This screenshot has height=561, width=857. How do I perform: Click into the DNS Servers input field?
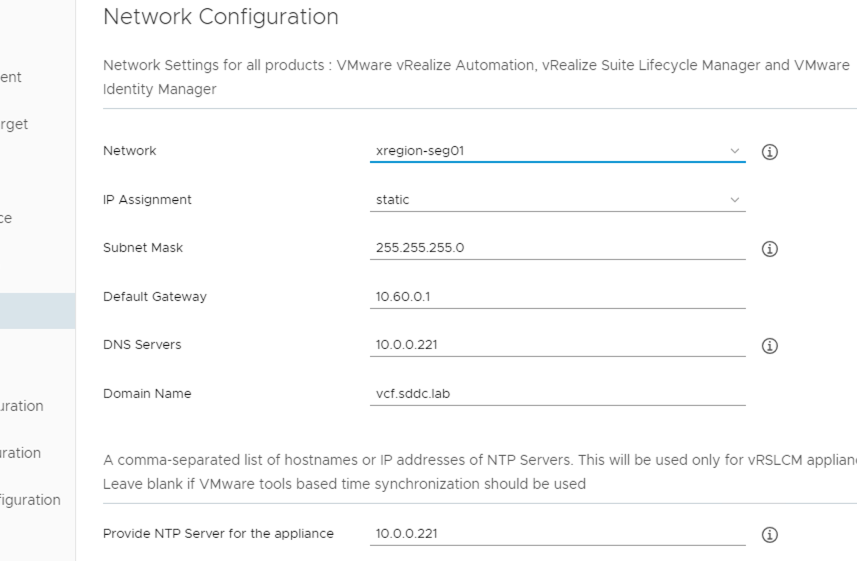[x=557, y=345]
